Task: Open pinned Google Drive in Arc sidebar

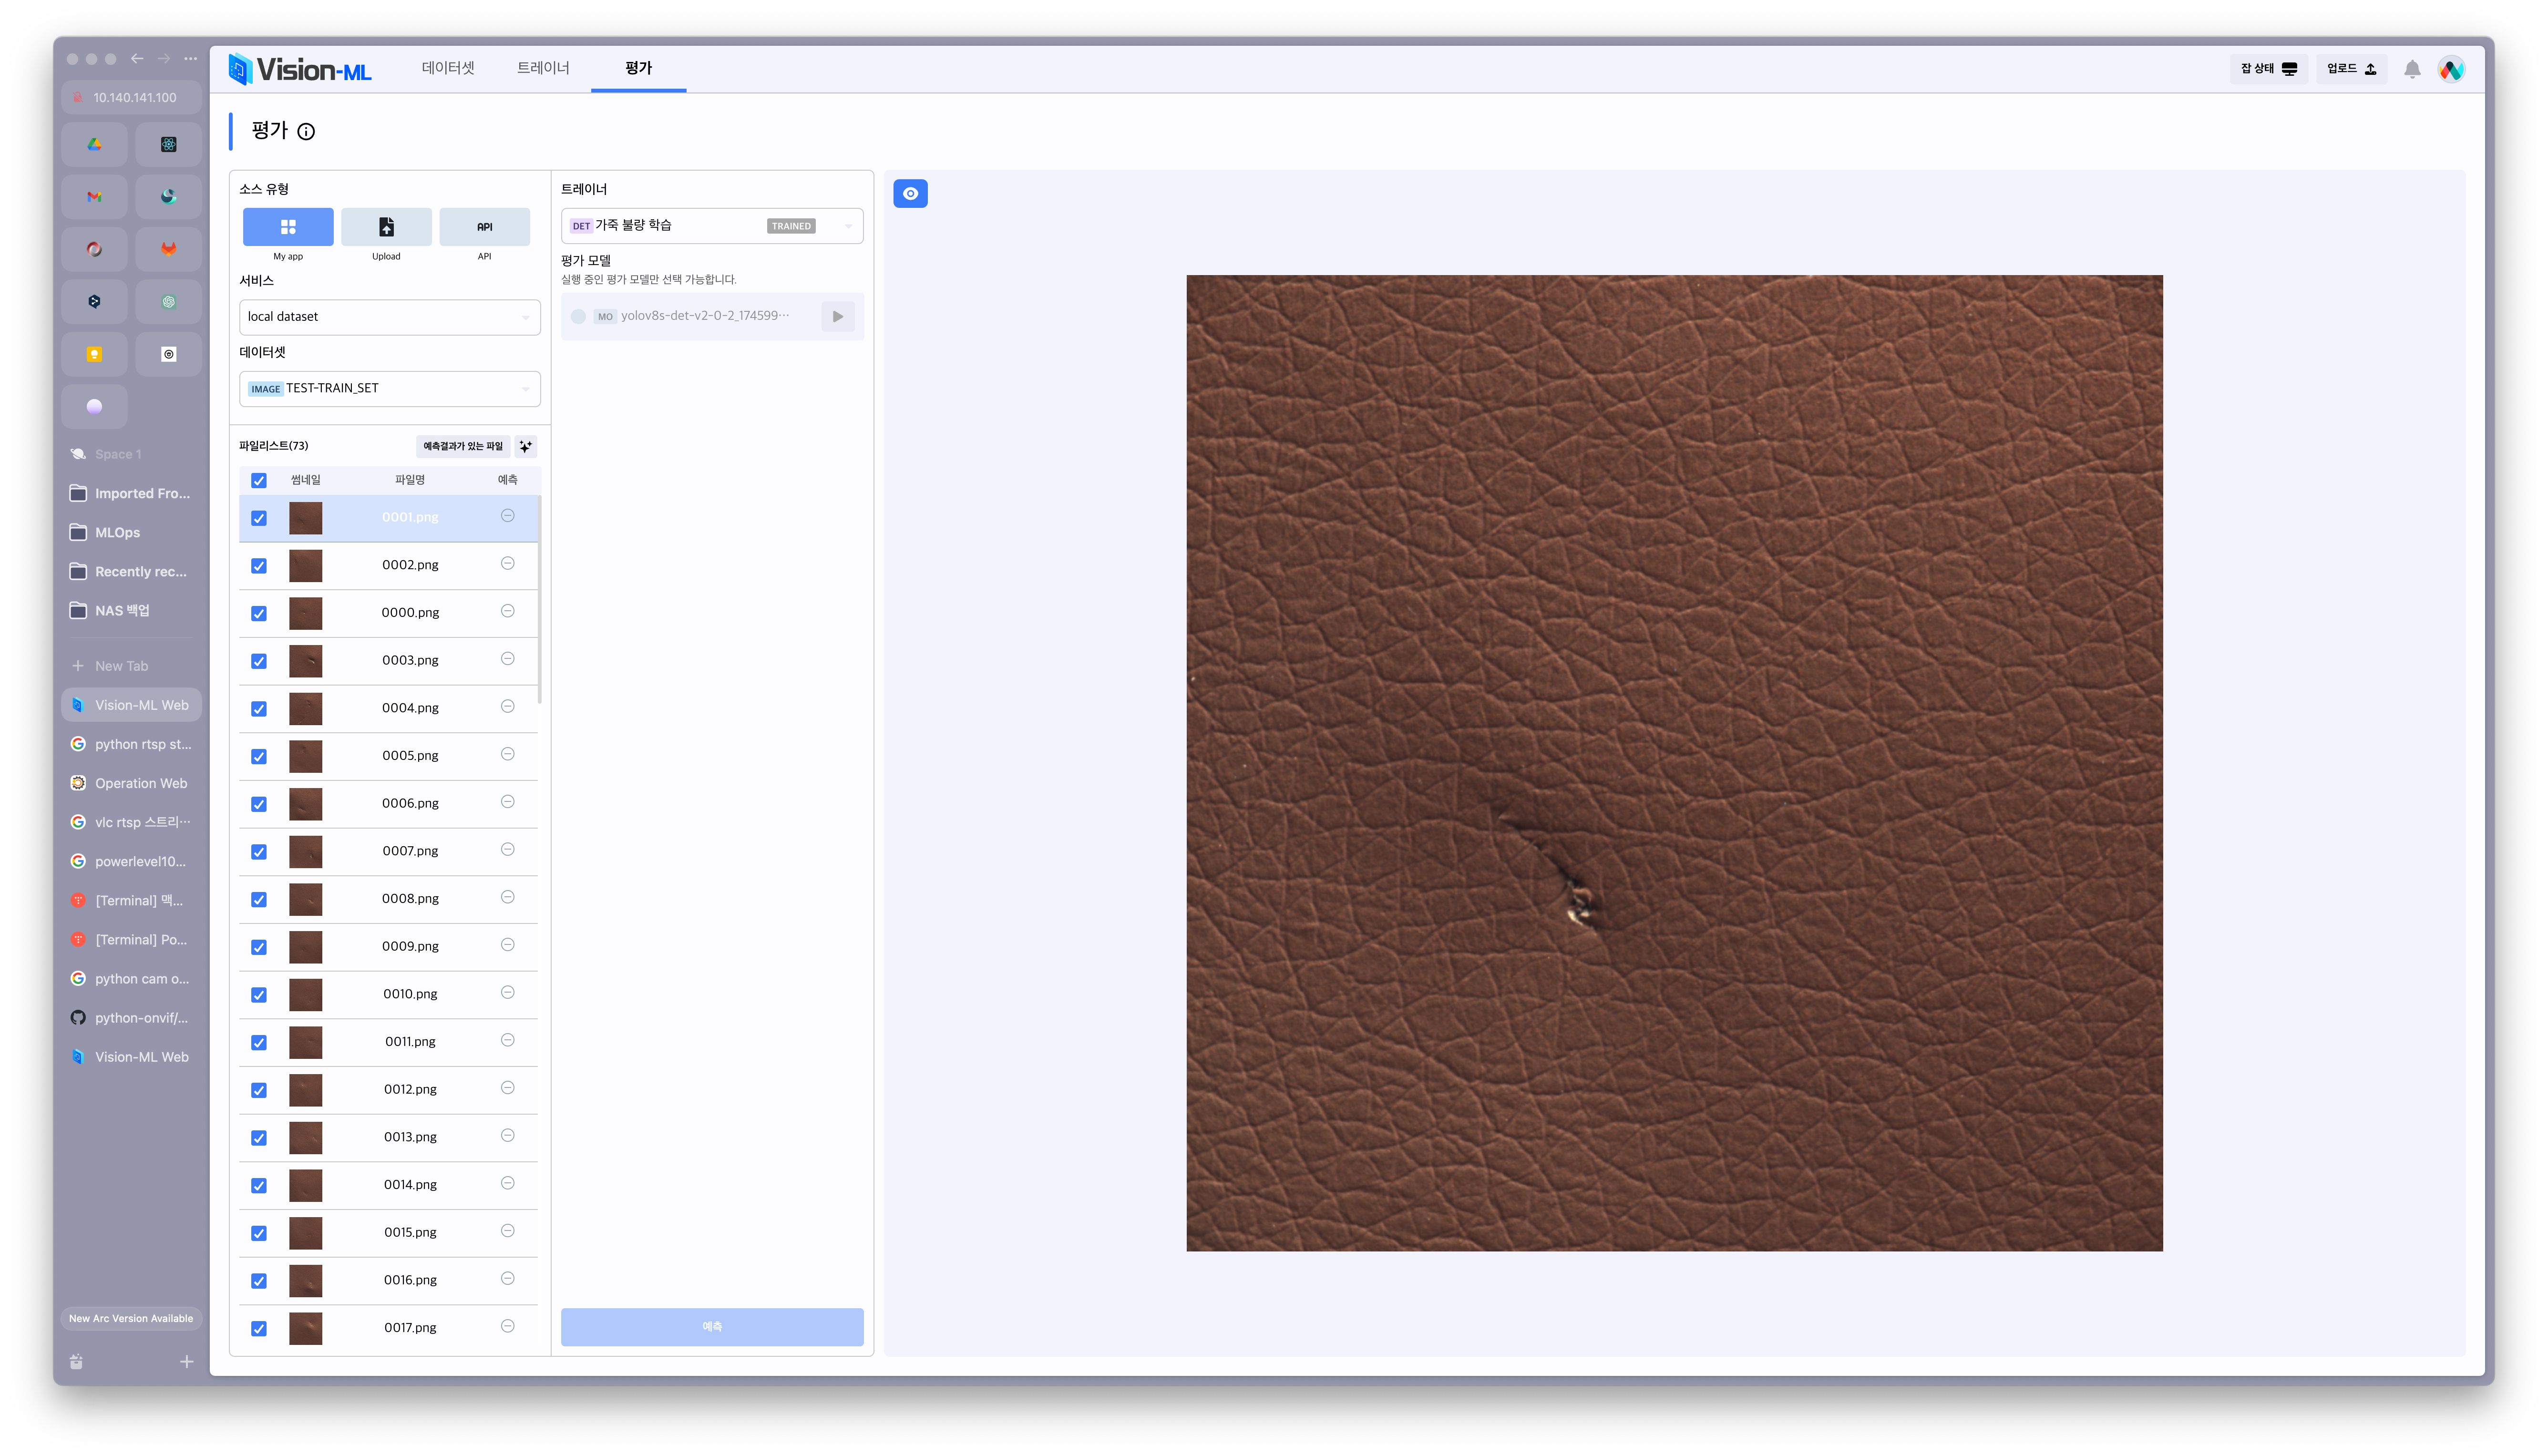Action: tap(94, 144)
